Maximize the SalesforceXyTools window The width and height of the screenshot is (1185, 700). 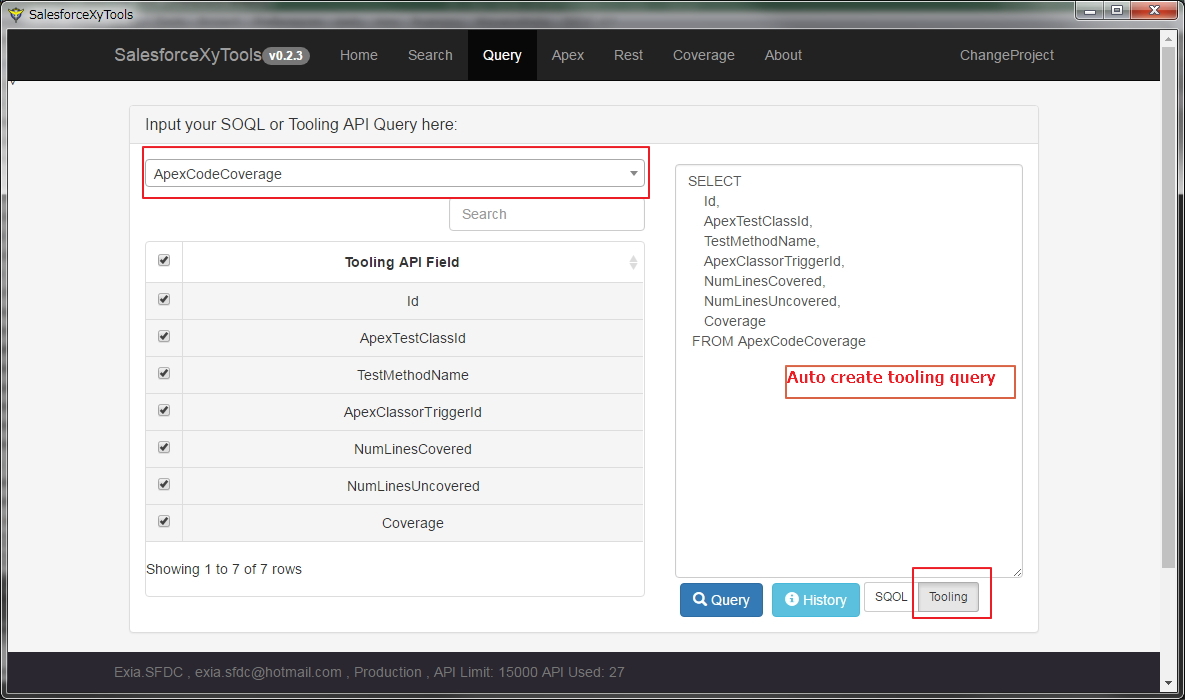pyautogui.click(x=1116, y=10)
